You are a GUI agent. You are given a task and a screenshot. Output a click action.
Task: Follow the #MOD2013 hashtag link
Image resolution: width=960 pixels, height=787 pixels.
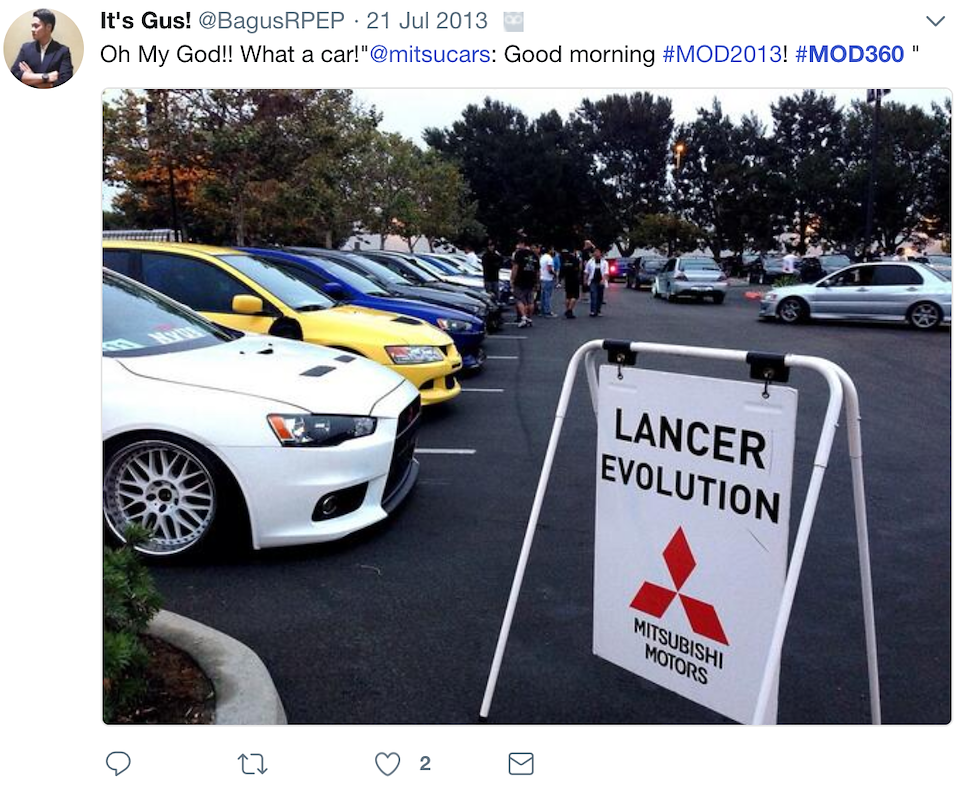click(x=722, y=55)
